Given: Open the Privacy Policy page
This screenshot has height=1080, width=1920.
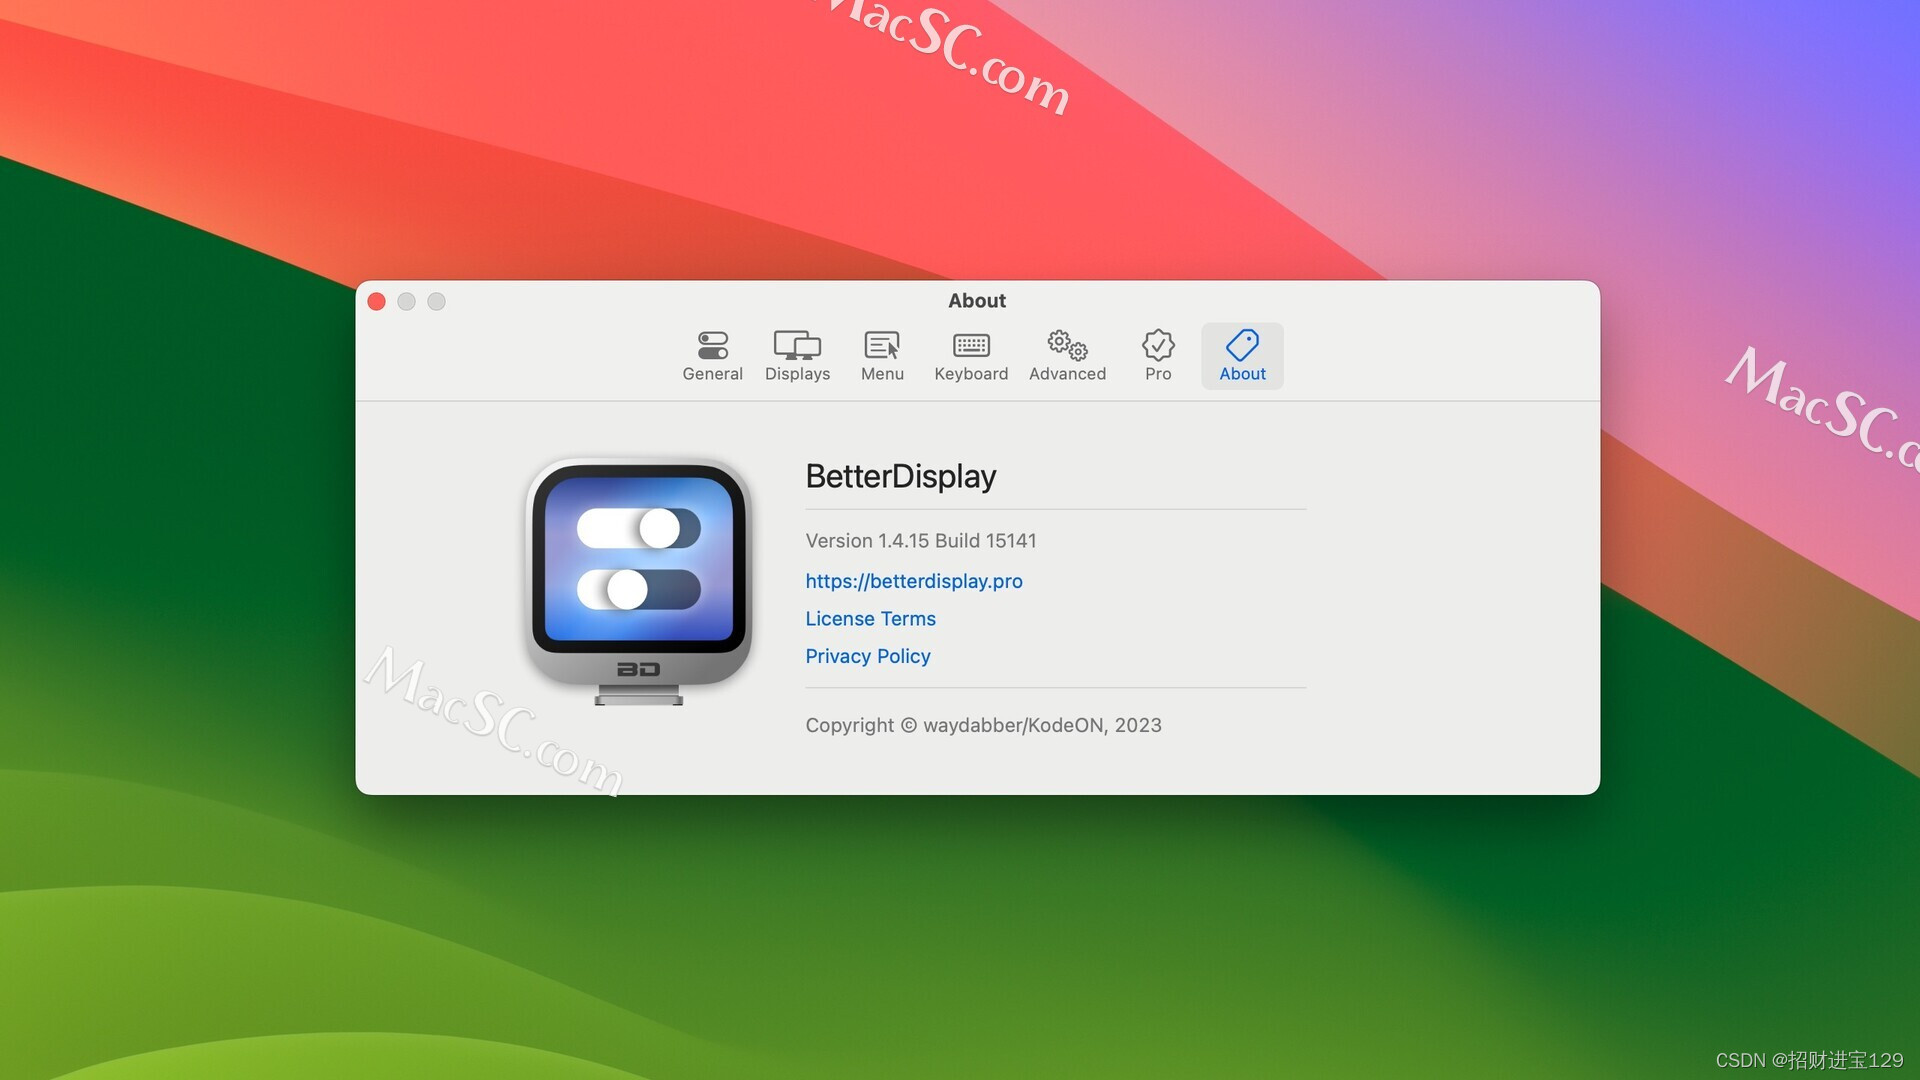Looking at the screenshot, I should (868, 654).
